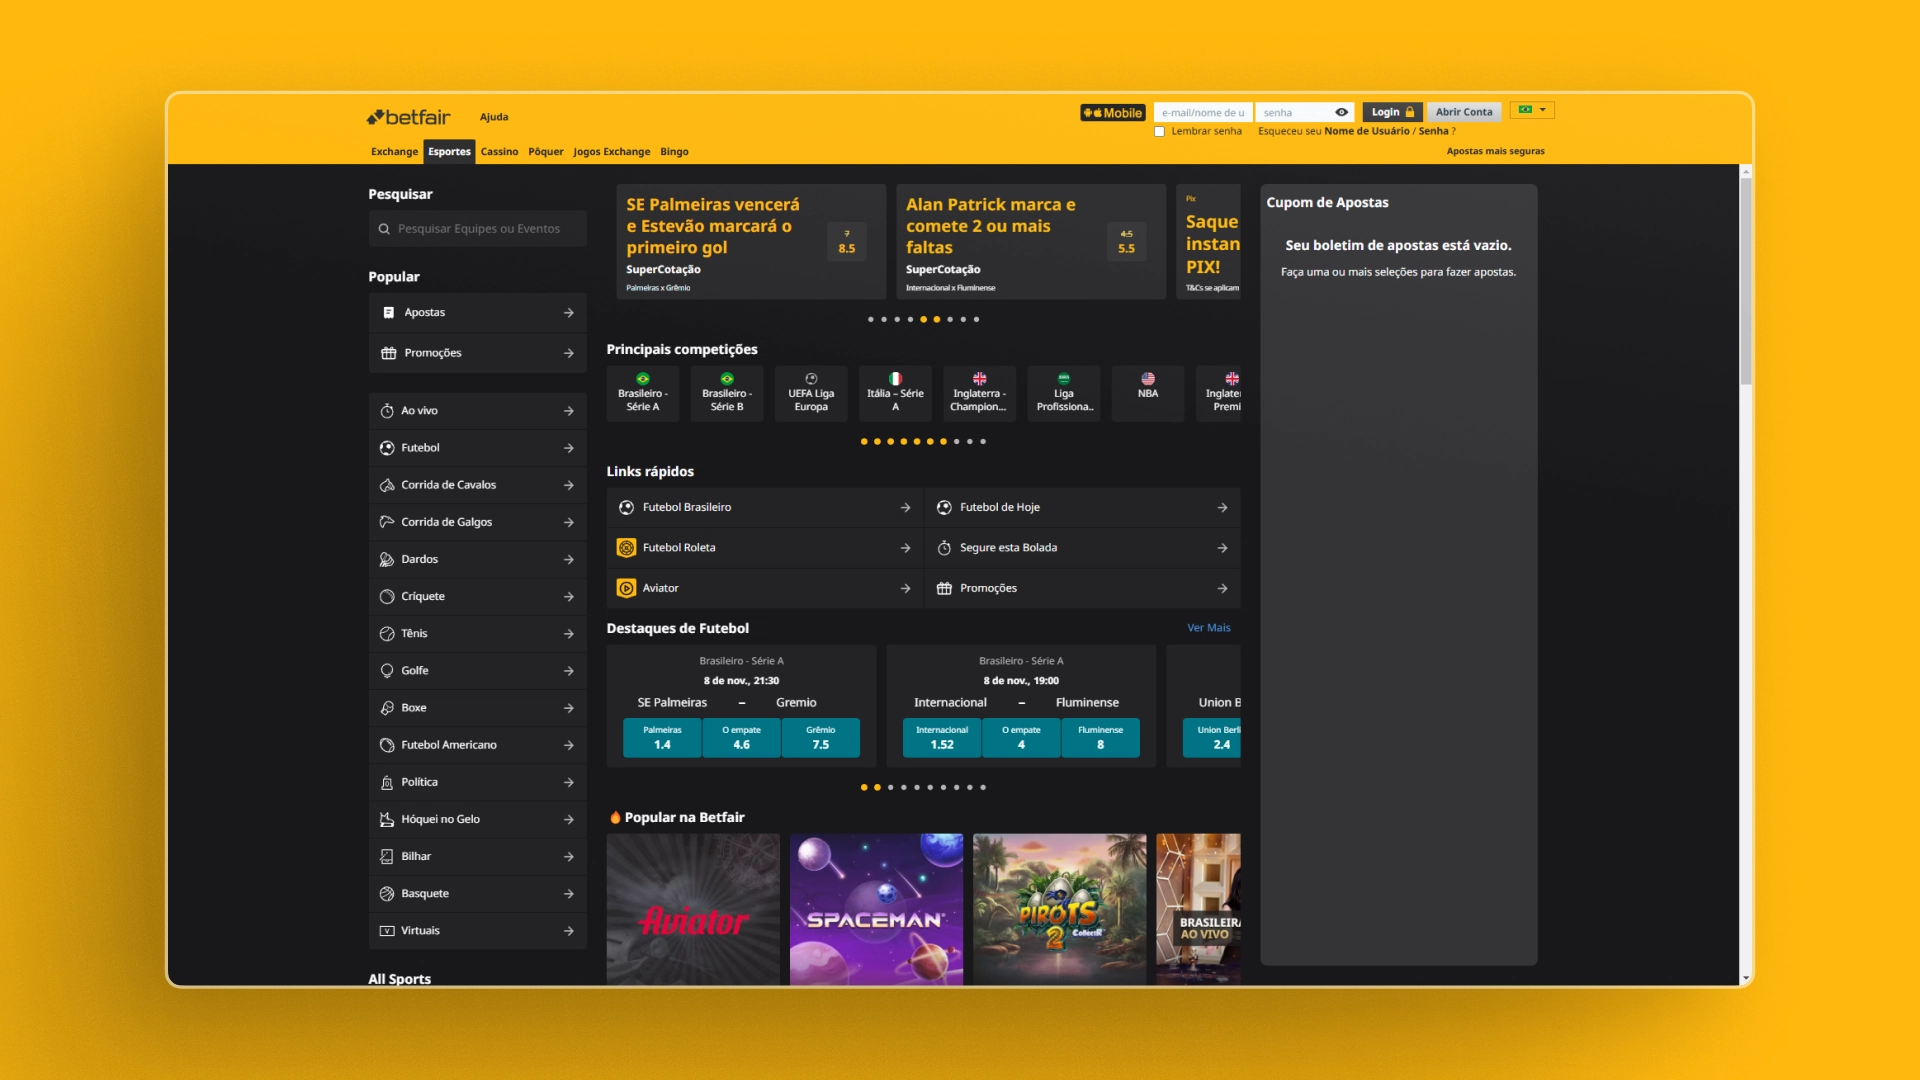Viewport: 1920px width, 1080px height.
Task: Expand the Política row arrow
Action: tap(568, 782)
